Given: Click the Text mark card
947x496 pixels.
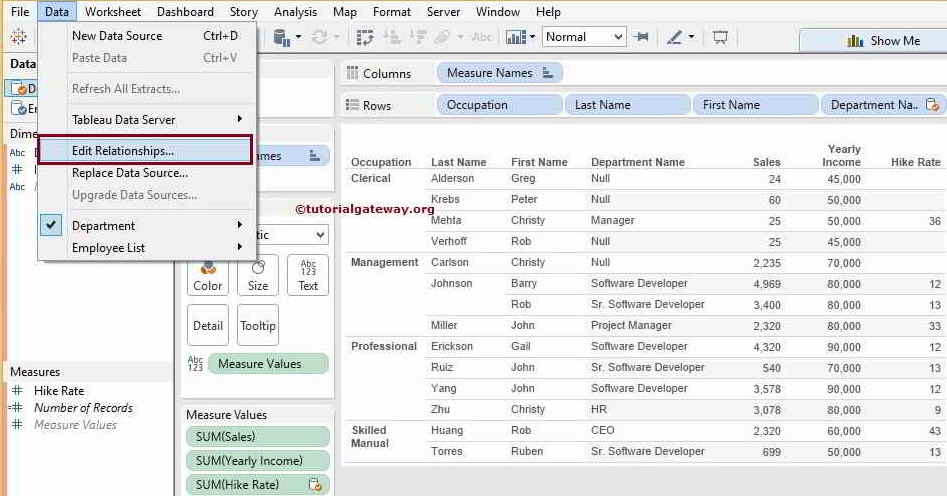Looking at the screenshot, I should pos(308,275).
